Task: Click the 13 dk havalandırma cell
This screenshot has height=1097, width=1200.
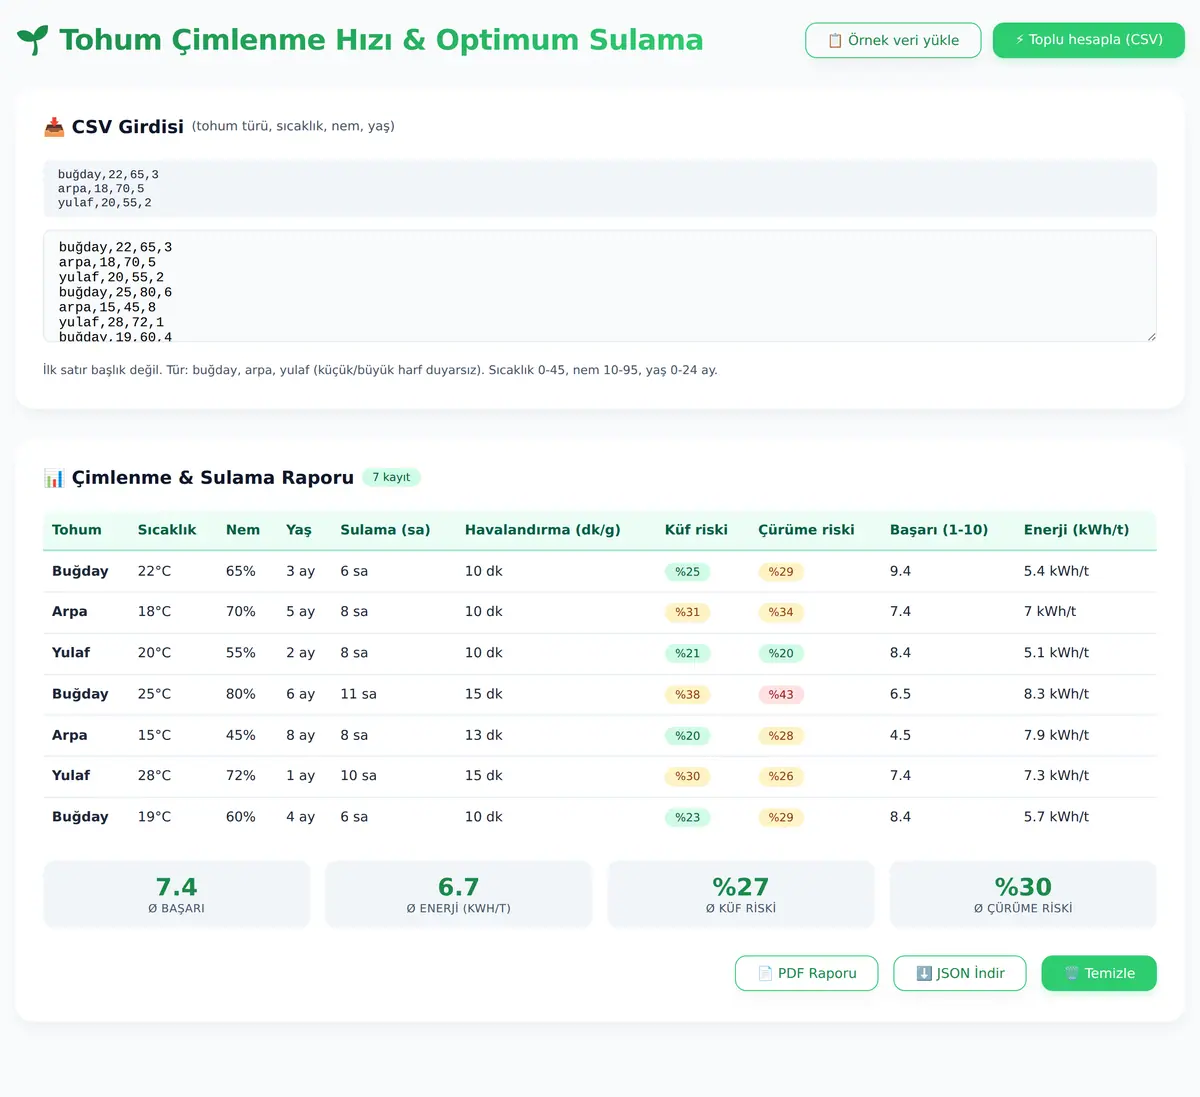Action: tap(484, 735)
